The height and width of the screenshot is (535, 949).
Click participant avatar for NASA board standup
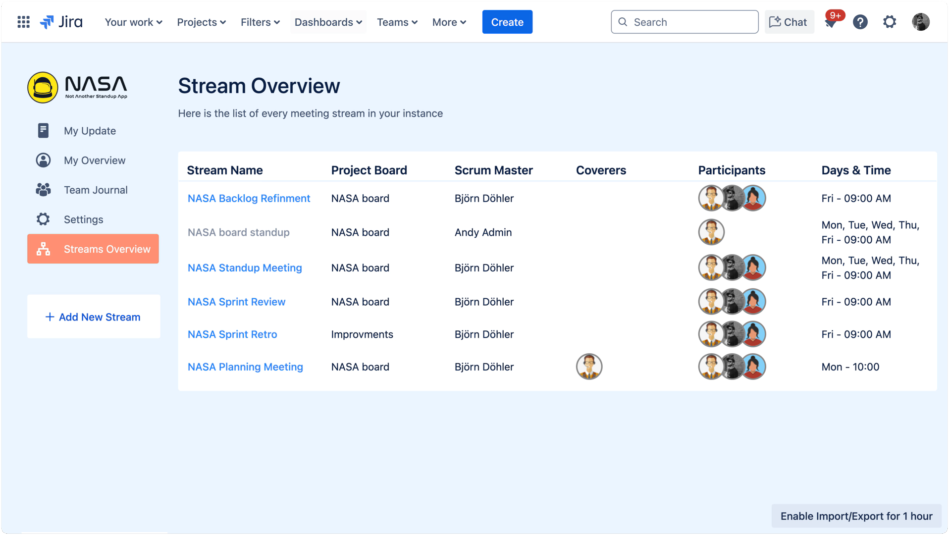point(711,232)
